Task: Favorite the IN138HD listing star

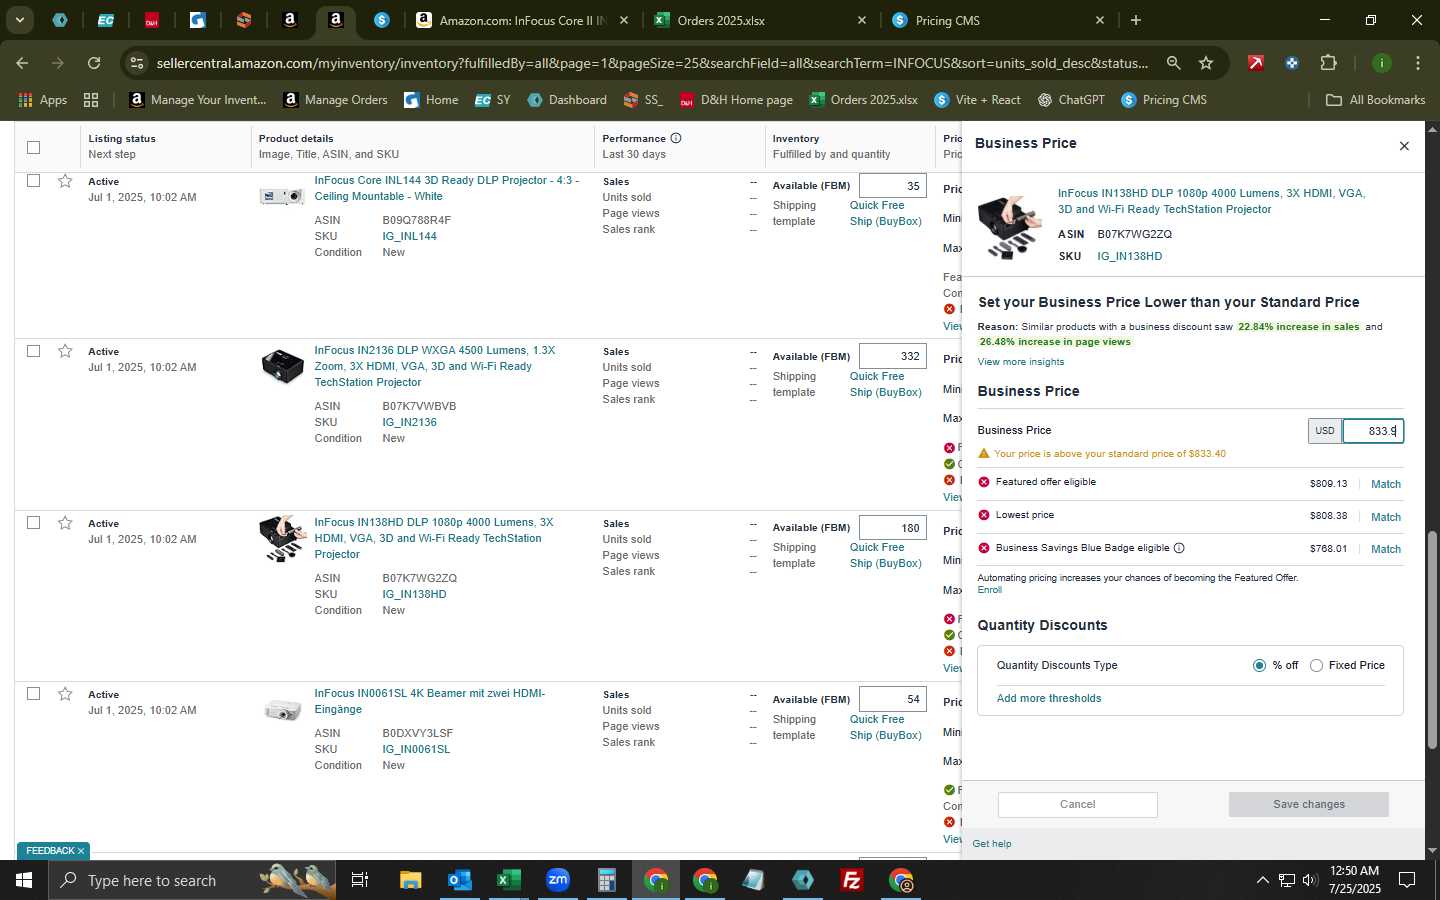Action: pyautogui.click(x=65, y=523)
